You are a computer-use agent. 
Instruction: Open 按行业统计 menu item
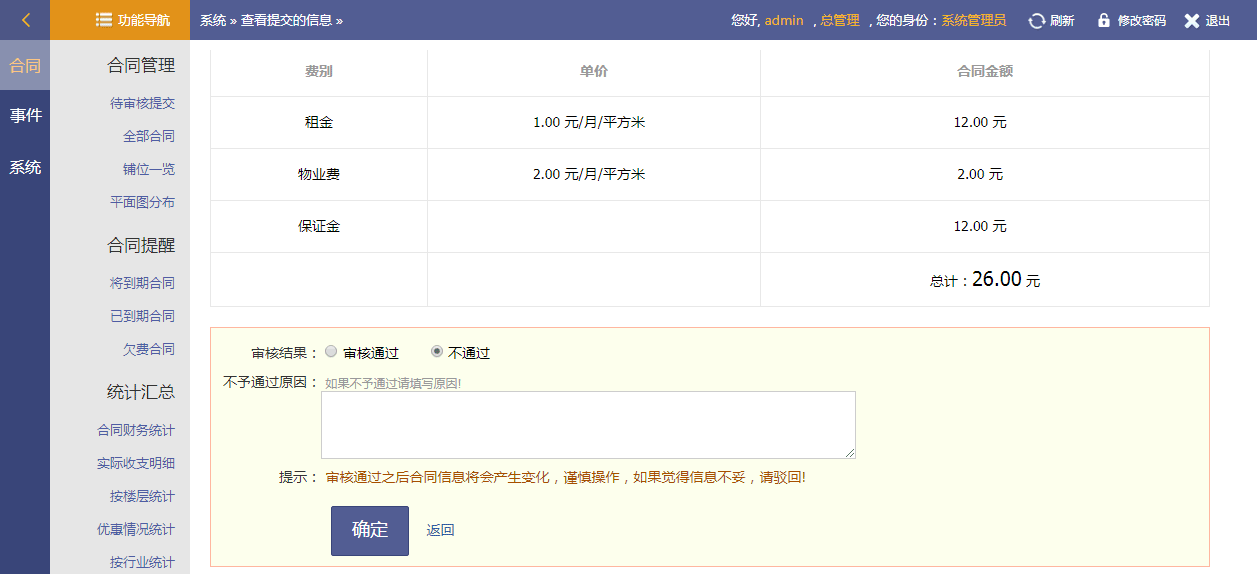(142, 562)
